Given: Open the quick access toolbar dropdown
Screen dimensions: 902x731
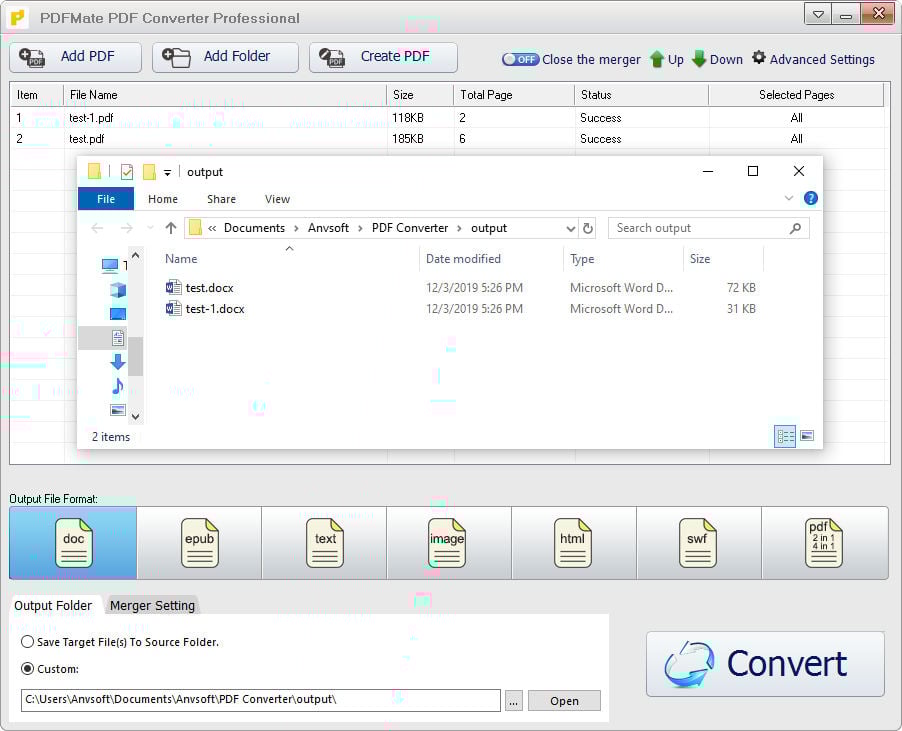Looking at the screenshot, I should pyautogui.click(x=167, y=173).
